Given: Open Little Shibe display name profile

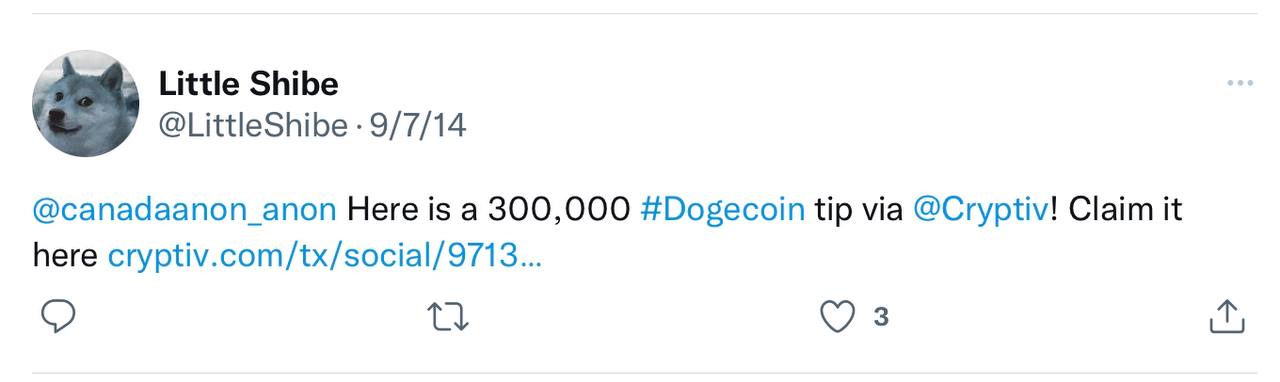Looking at the screenshot, I should coord(249,83).
